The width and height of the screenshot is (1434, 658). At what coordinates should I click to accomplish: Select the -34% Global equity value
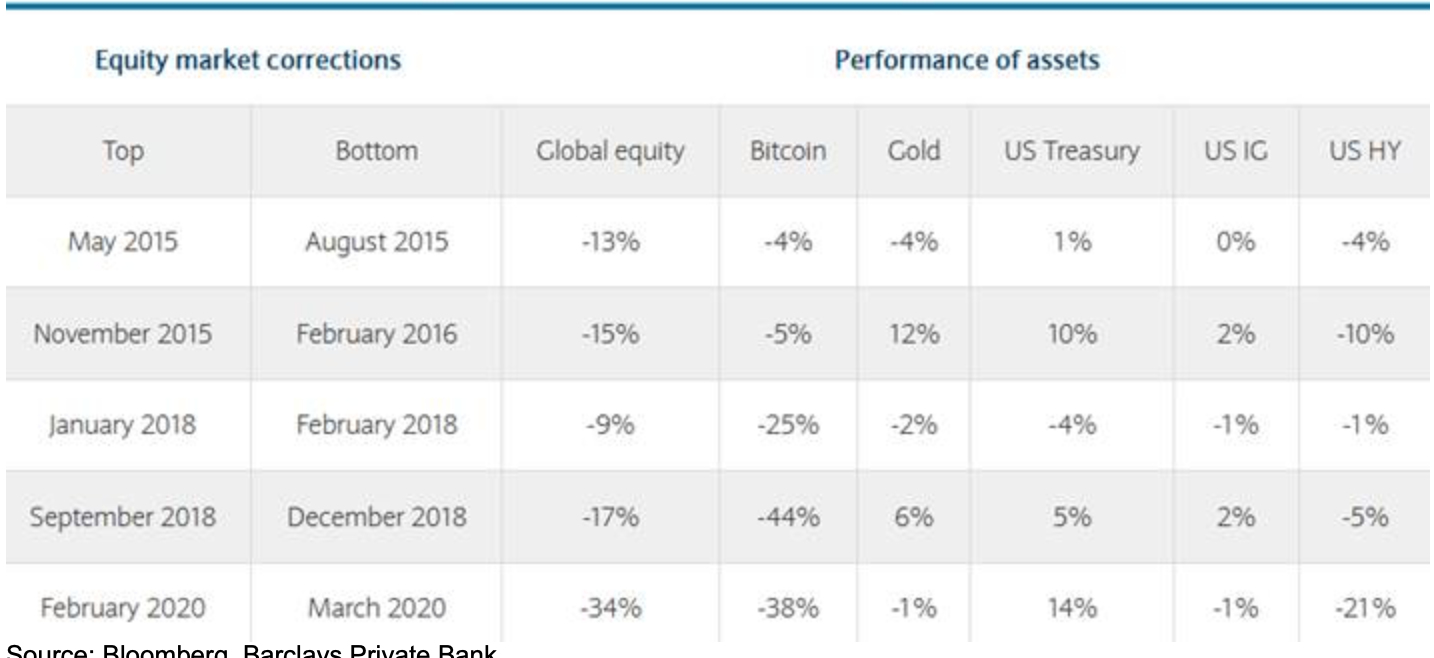610,609
